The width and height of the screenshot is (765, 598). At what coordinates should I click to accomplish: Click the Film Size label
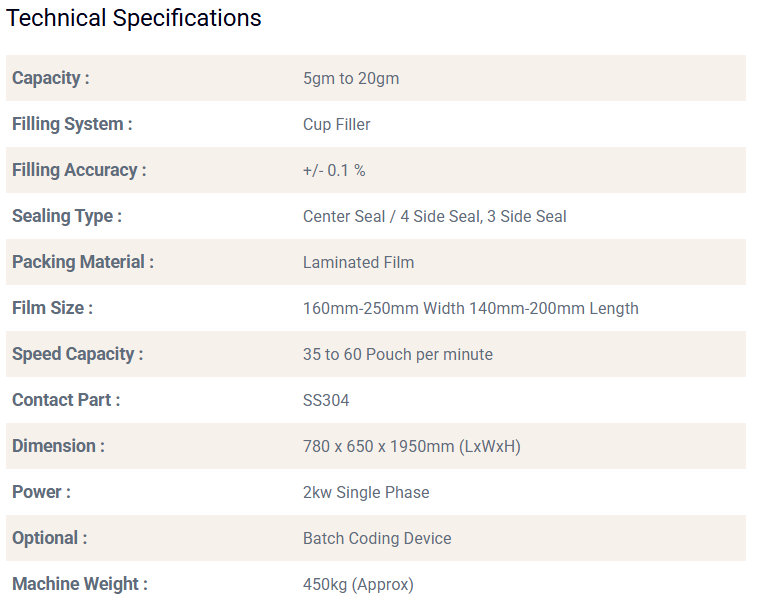pos(52,308)
